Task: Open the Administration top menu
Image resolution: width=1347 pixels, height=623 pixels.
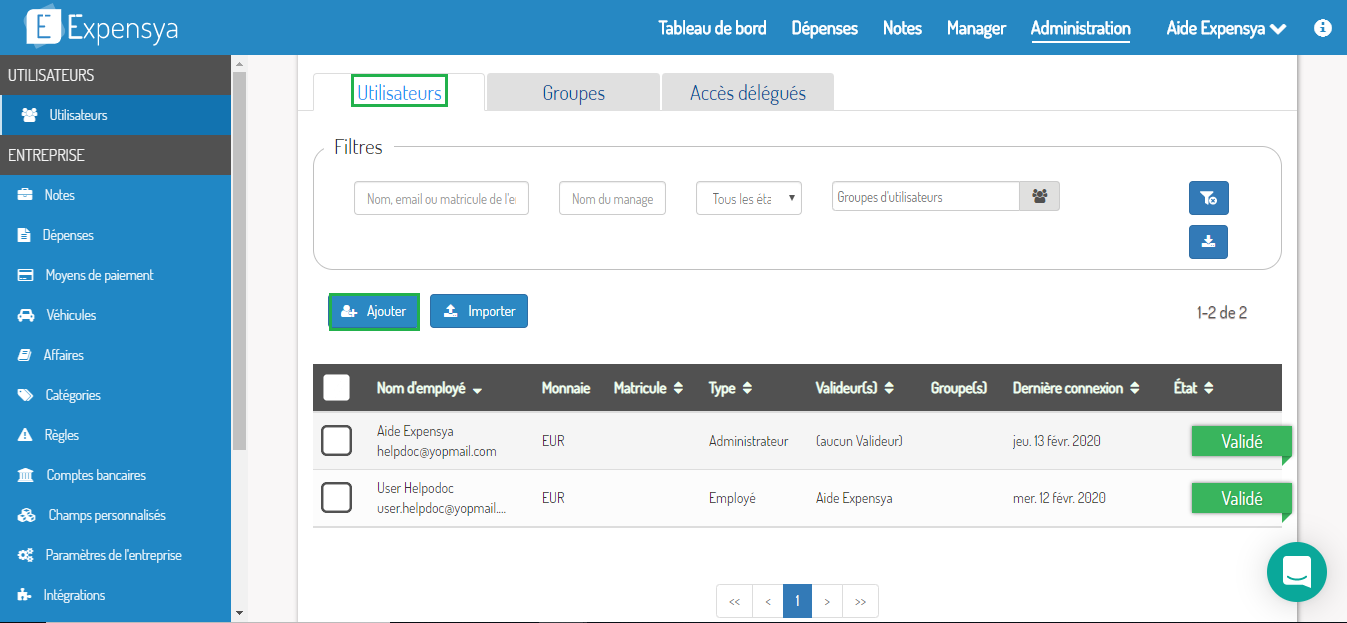Action: 1081,28
